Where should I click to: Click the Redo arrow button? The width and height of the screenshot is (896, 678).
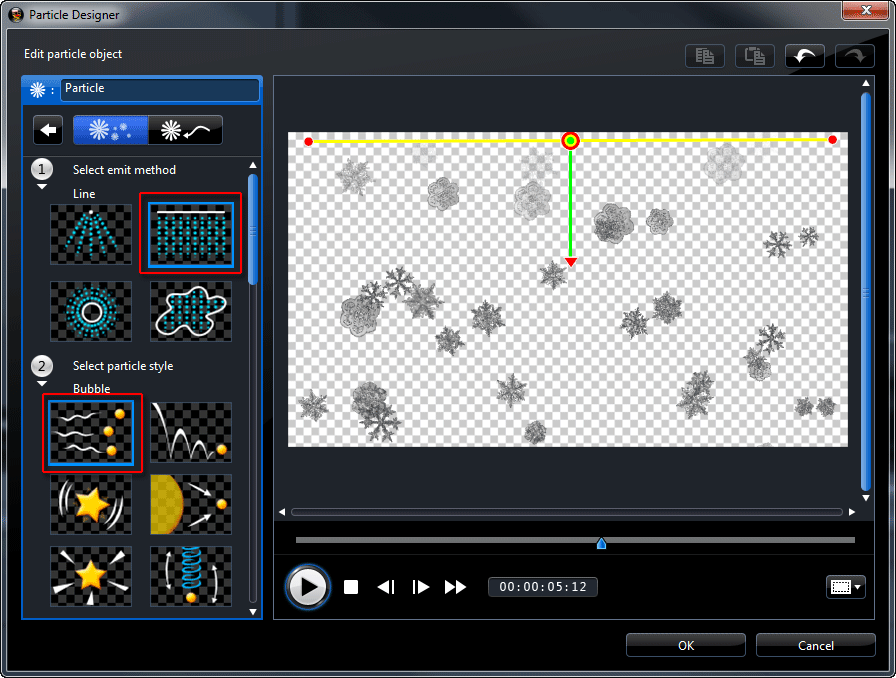[x=854, y=56]
